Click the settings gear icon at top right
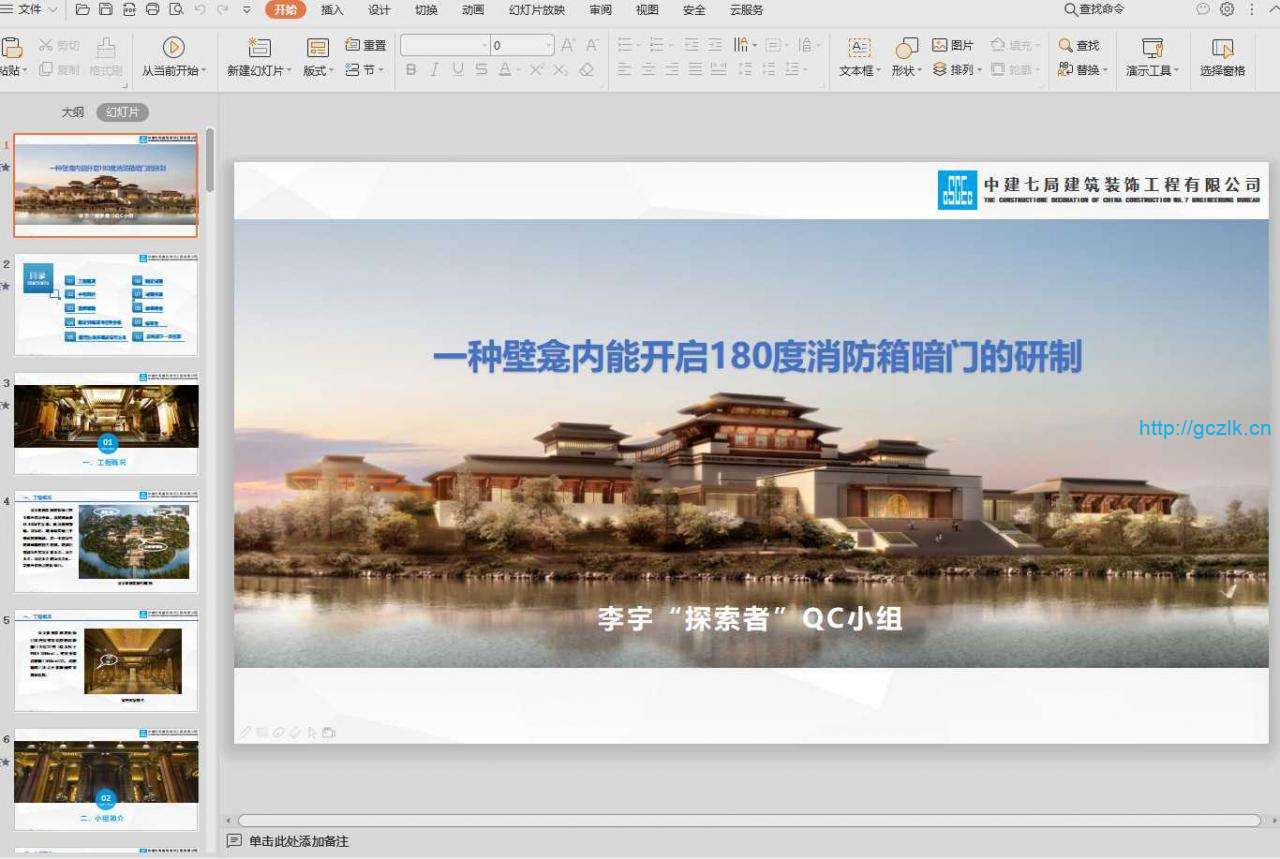The height and width of the screenshot is (859, 1280). [x=1227, y=9]
